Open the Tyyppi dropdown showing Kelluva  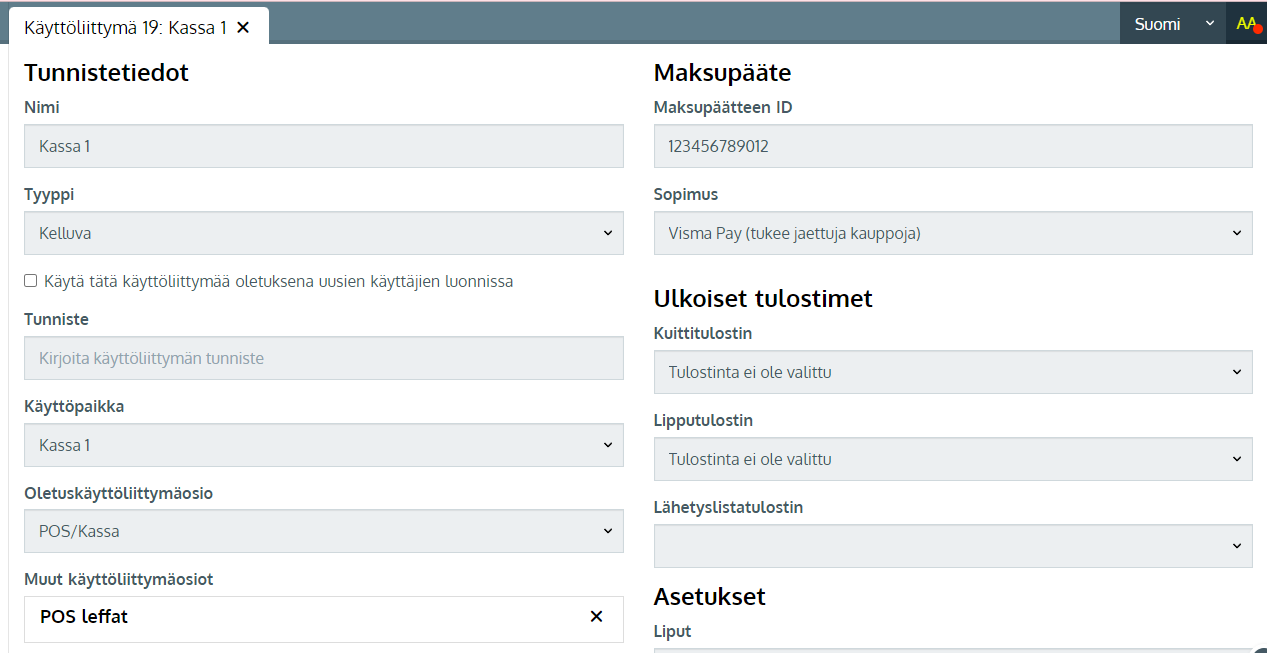(324, 233)
